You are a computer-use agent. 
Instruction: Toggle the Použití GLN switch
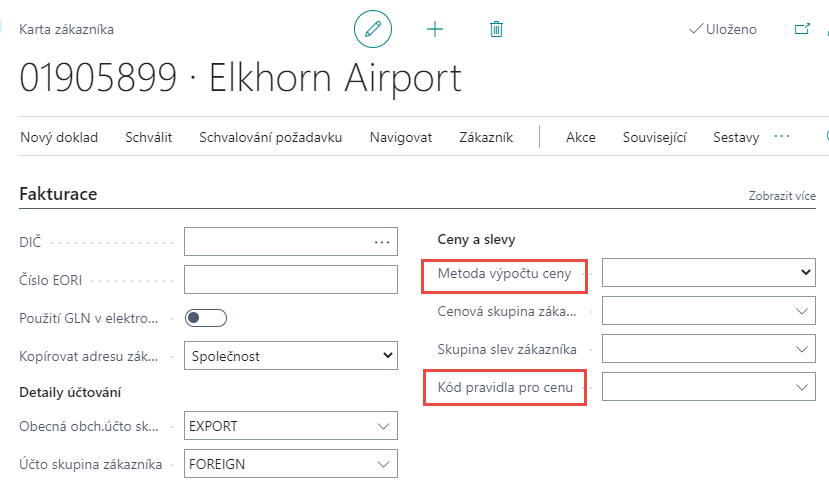pos(207,318)
